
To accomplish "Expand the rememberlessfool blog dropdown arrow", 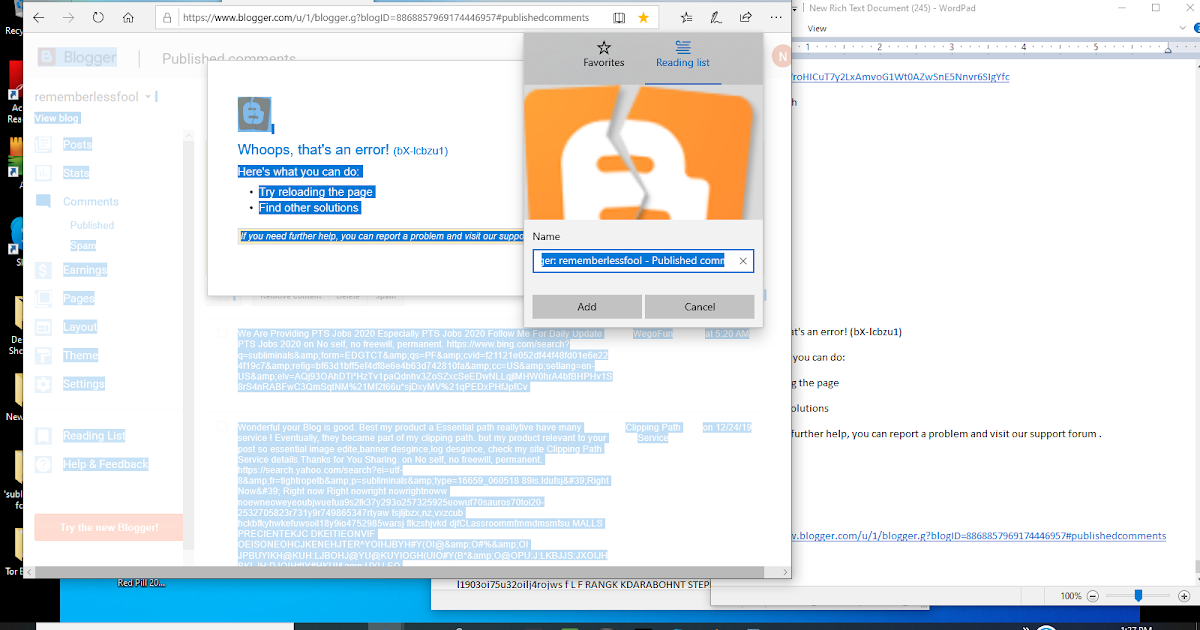I will [x=148, y=97].
